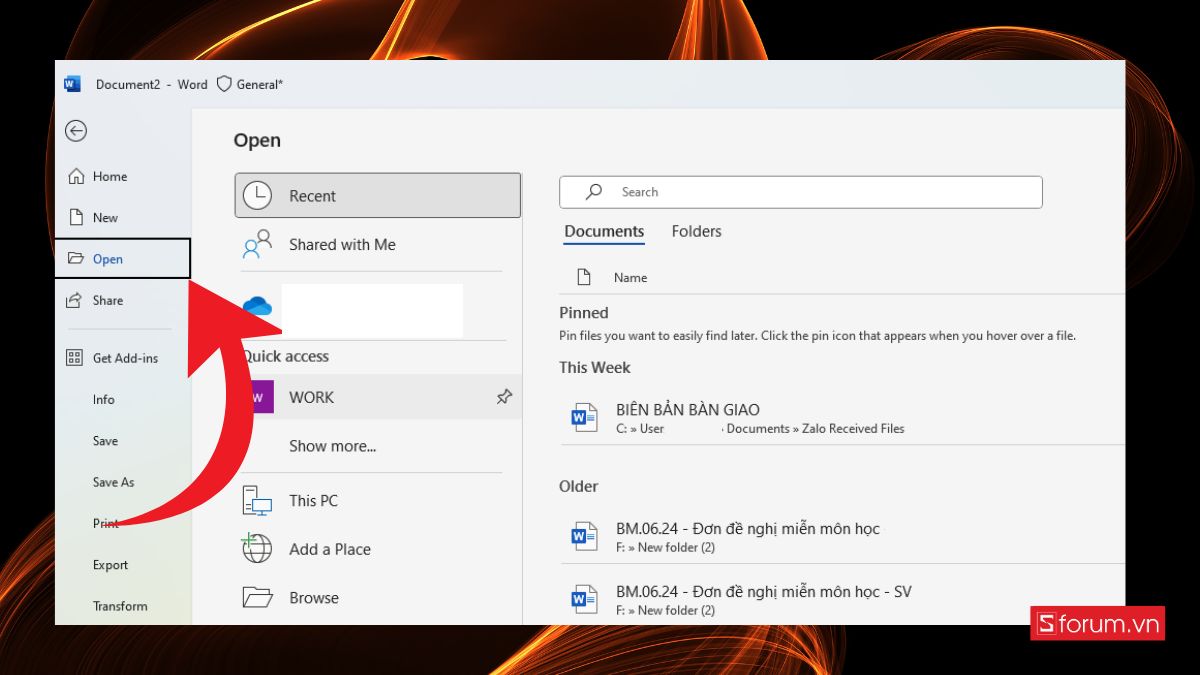Click the Word logo in title bar
The width and height of the screenshot is (1200, 675).
point(72,84)
